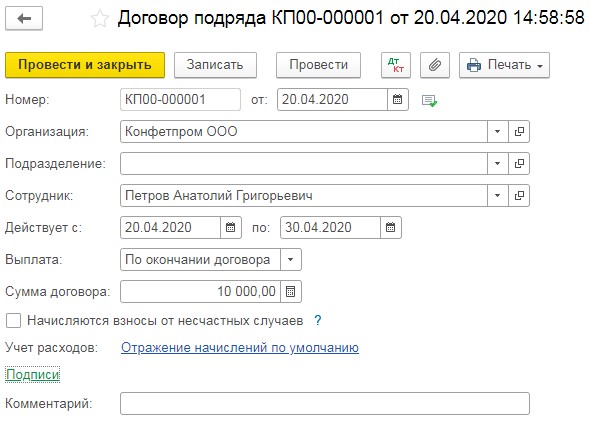The width and height of the screenshot is (590, 425).
Task: Open calculator for Сумма договора field
Action: tap(290, 291)
